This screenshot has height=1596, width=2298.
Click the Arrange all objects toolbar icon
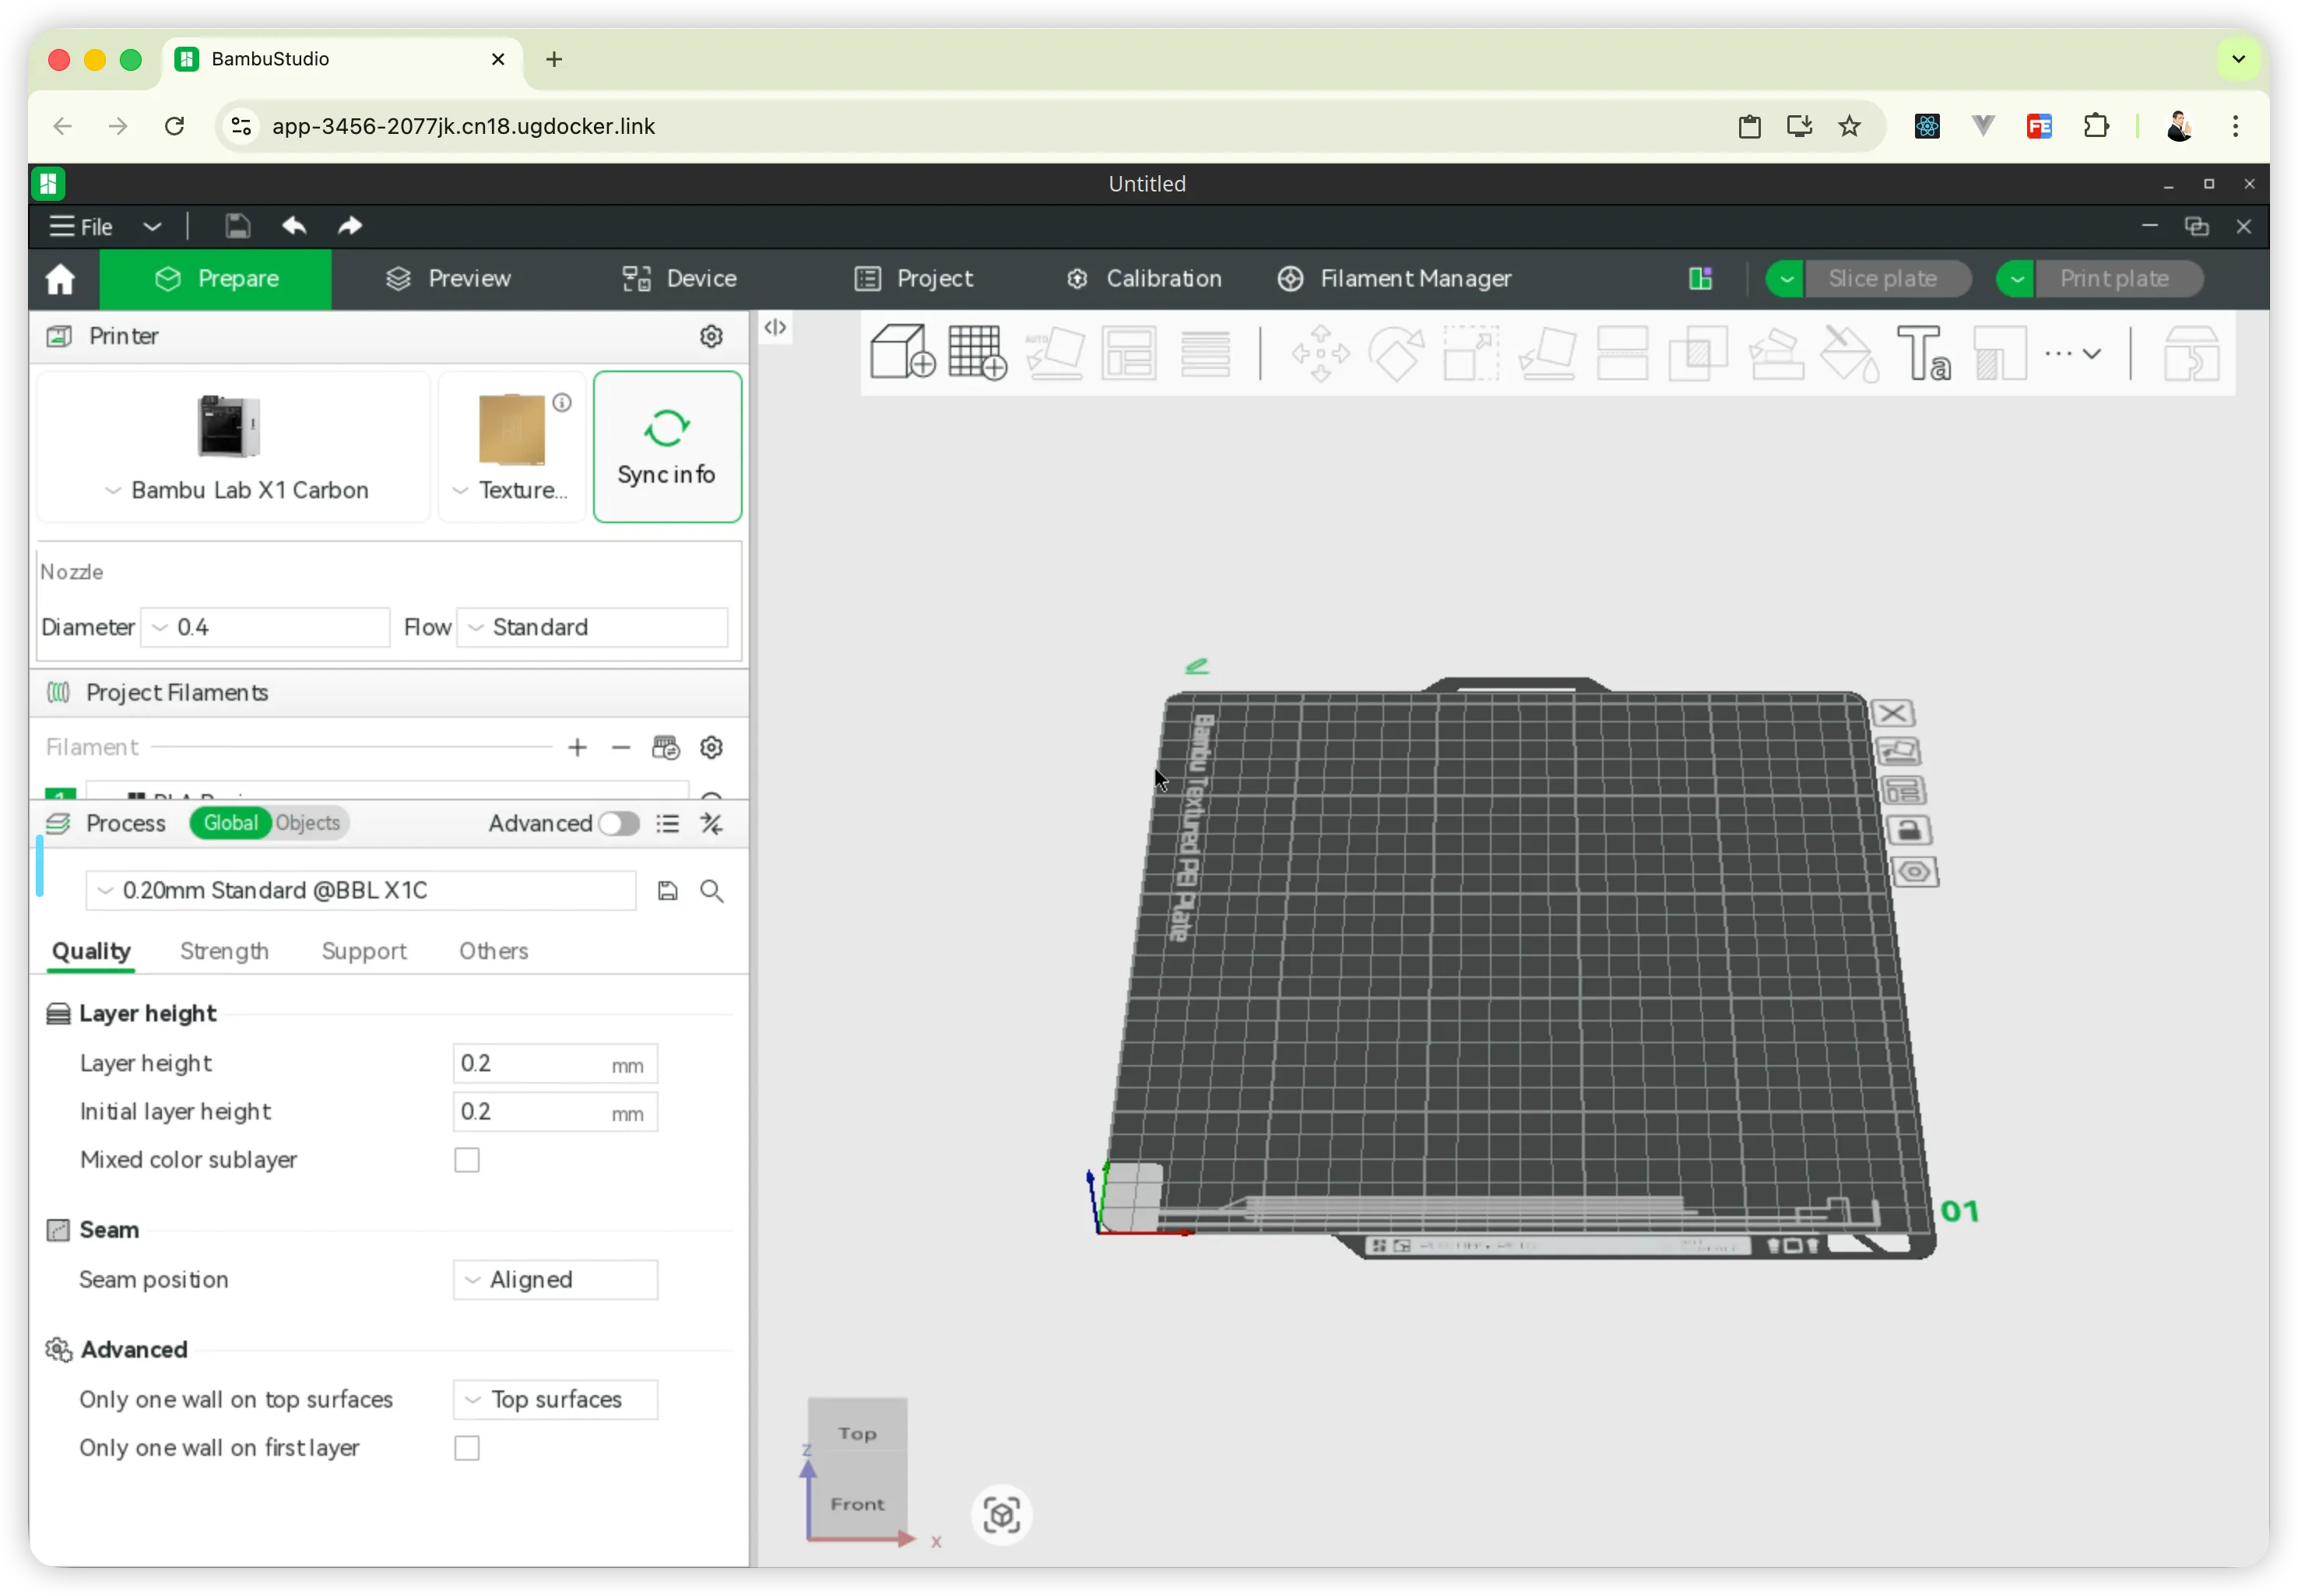pos(1129,352)
